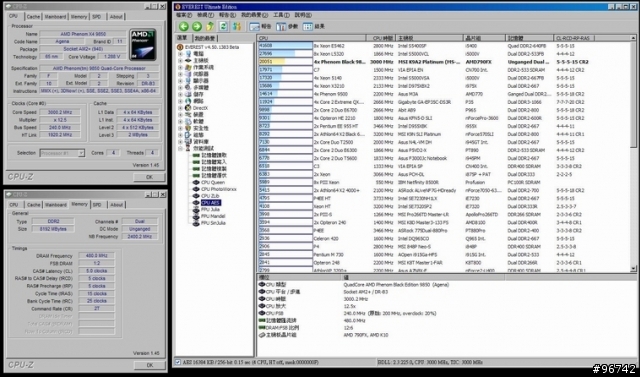Toggle the checkbox in EVEREST status bar

click(x=178, y=362)
